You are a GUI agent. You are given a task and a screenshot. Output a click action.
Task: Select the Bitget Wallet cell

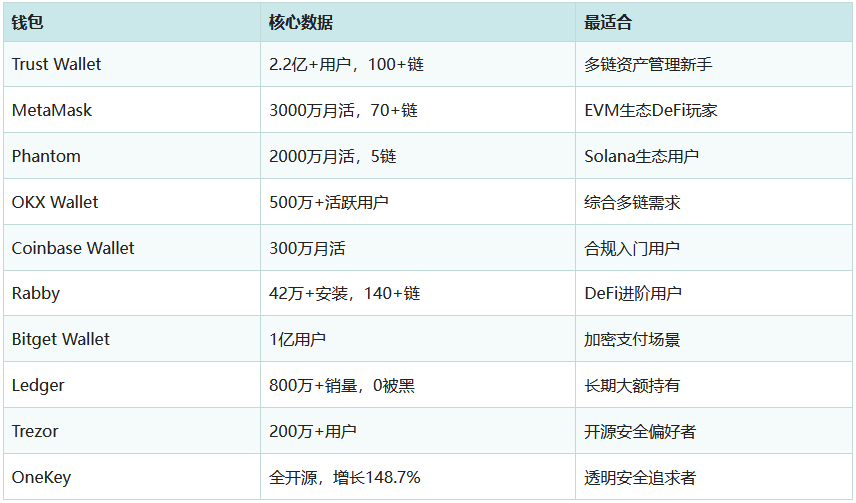132,339
